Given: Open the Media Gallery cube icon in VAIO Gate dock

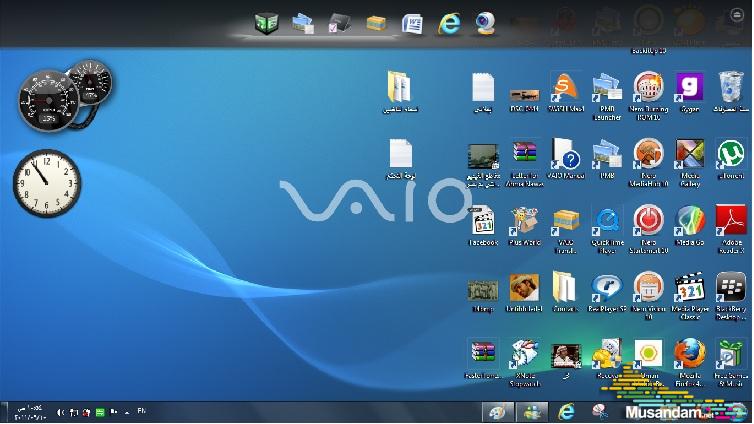Looking at the screenshot, I should click(x=266, y=23).
